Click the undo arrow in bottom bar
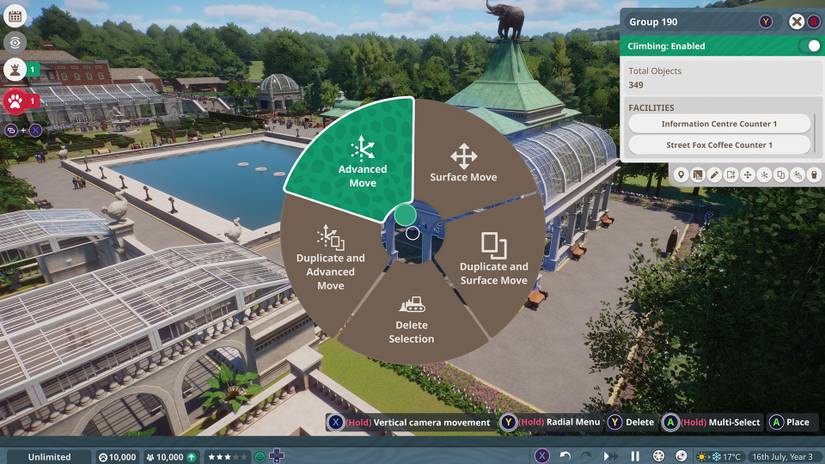 tap(565, 456)
